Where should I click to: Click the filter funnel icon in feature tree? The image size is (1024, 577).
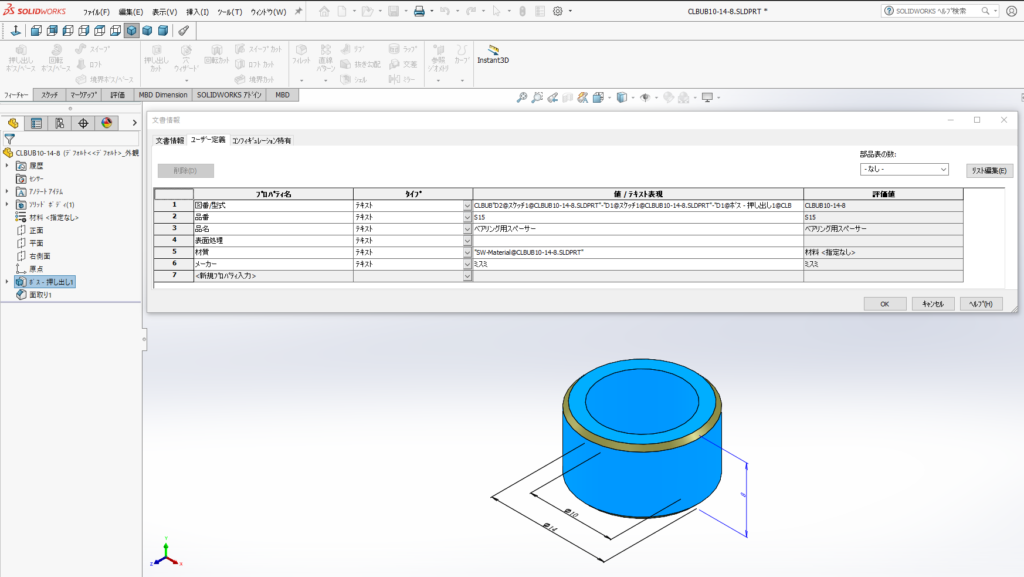click(10, 139)
